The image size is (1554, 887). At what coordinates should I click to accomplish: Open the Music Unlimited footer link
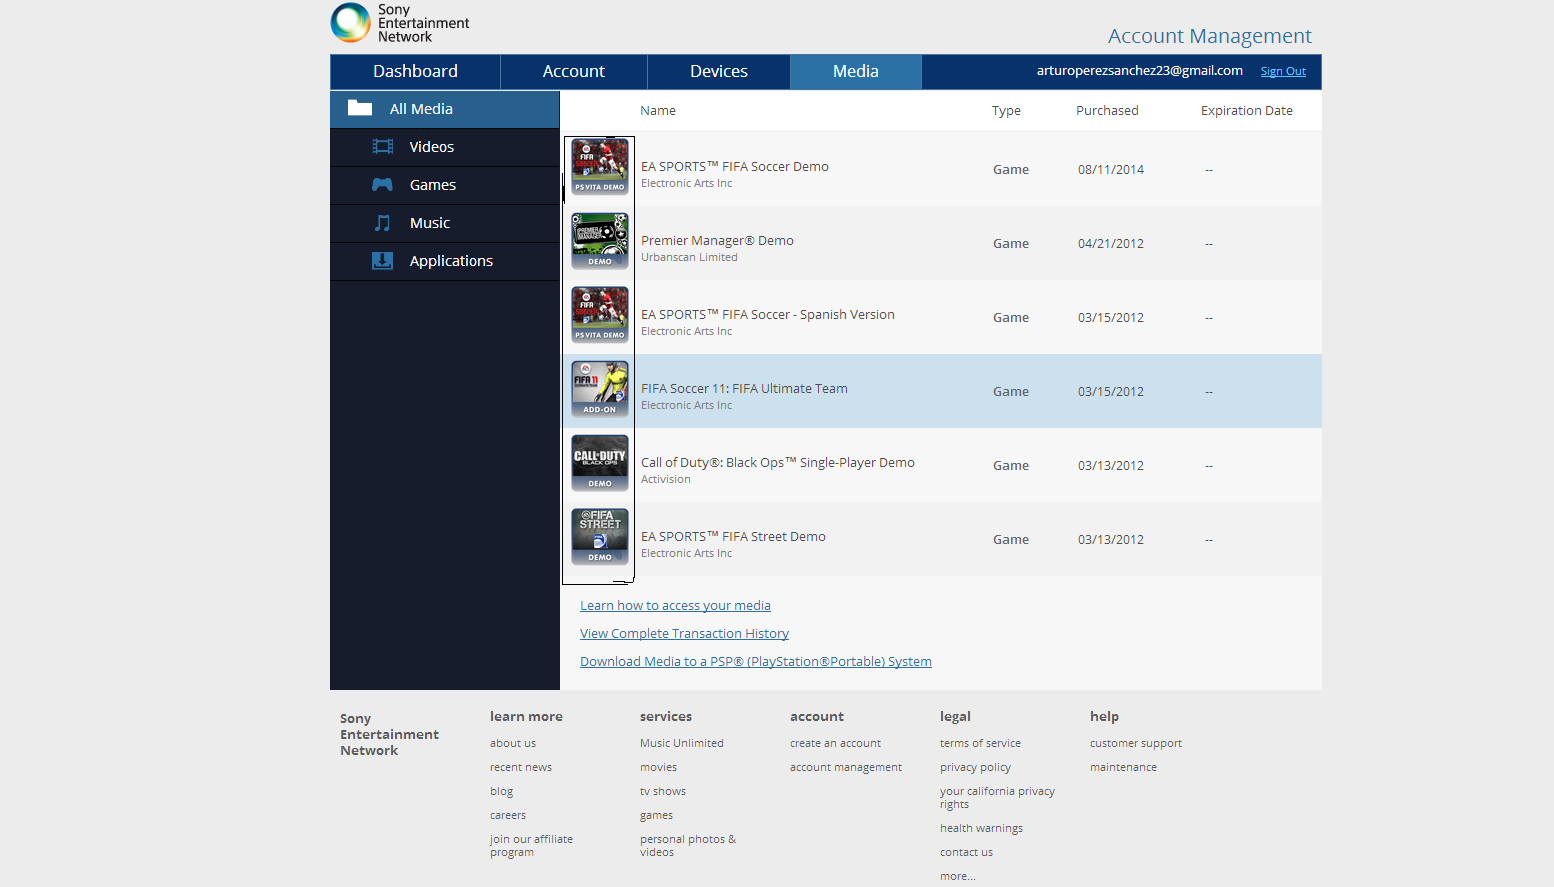coord(682,743)
